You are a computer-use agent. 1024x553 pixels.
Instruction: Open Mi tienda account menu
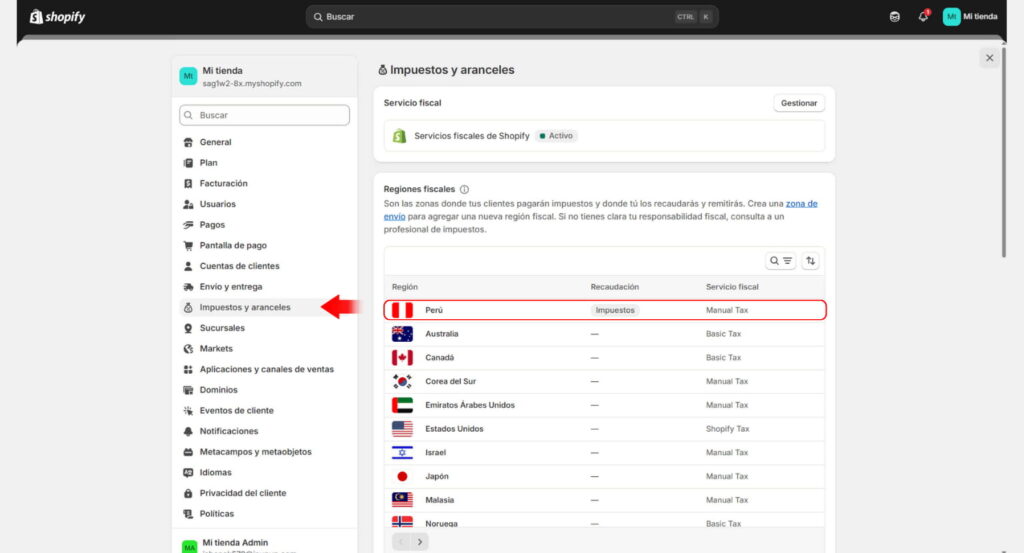970,16
